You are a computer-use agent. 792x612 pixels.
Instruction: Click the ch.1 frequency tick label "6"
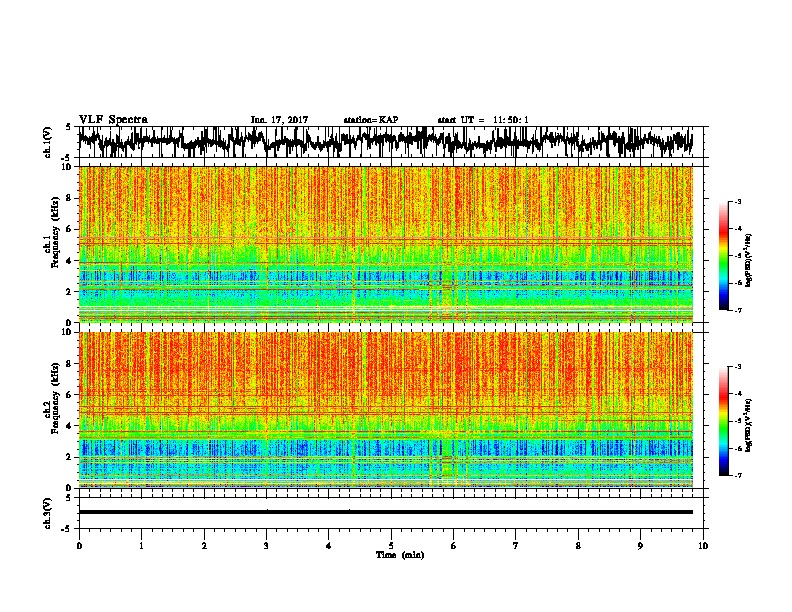pyautogui.click(x=71, y=229)
